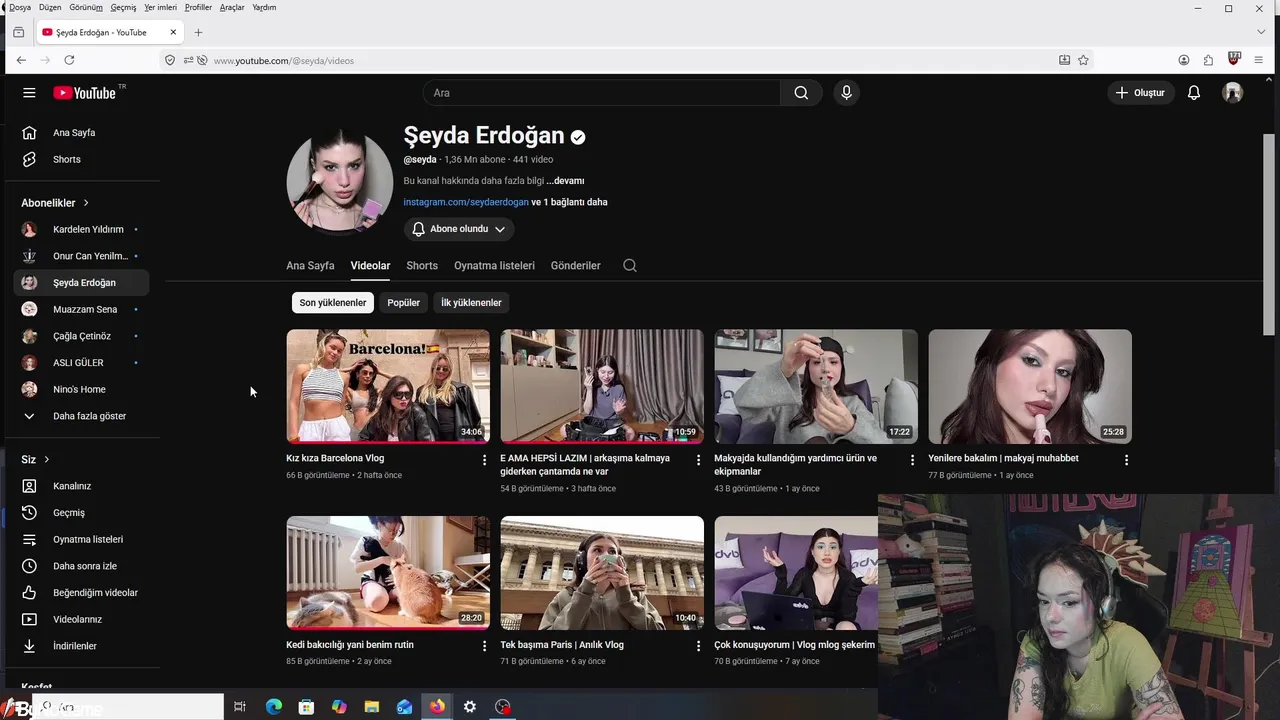Play the Yenilere bakalım makyaj muhabbet thumbnail
1280x720 pixels.
[1030, 386]
